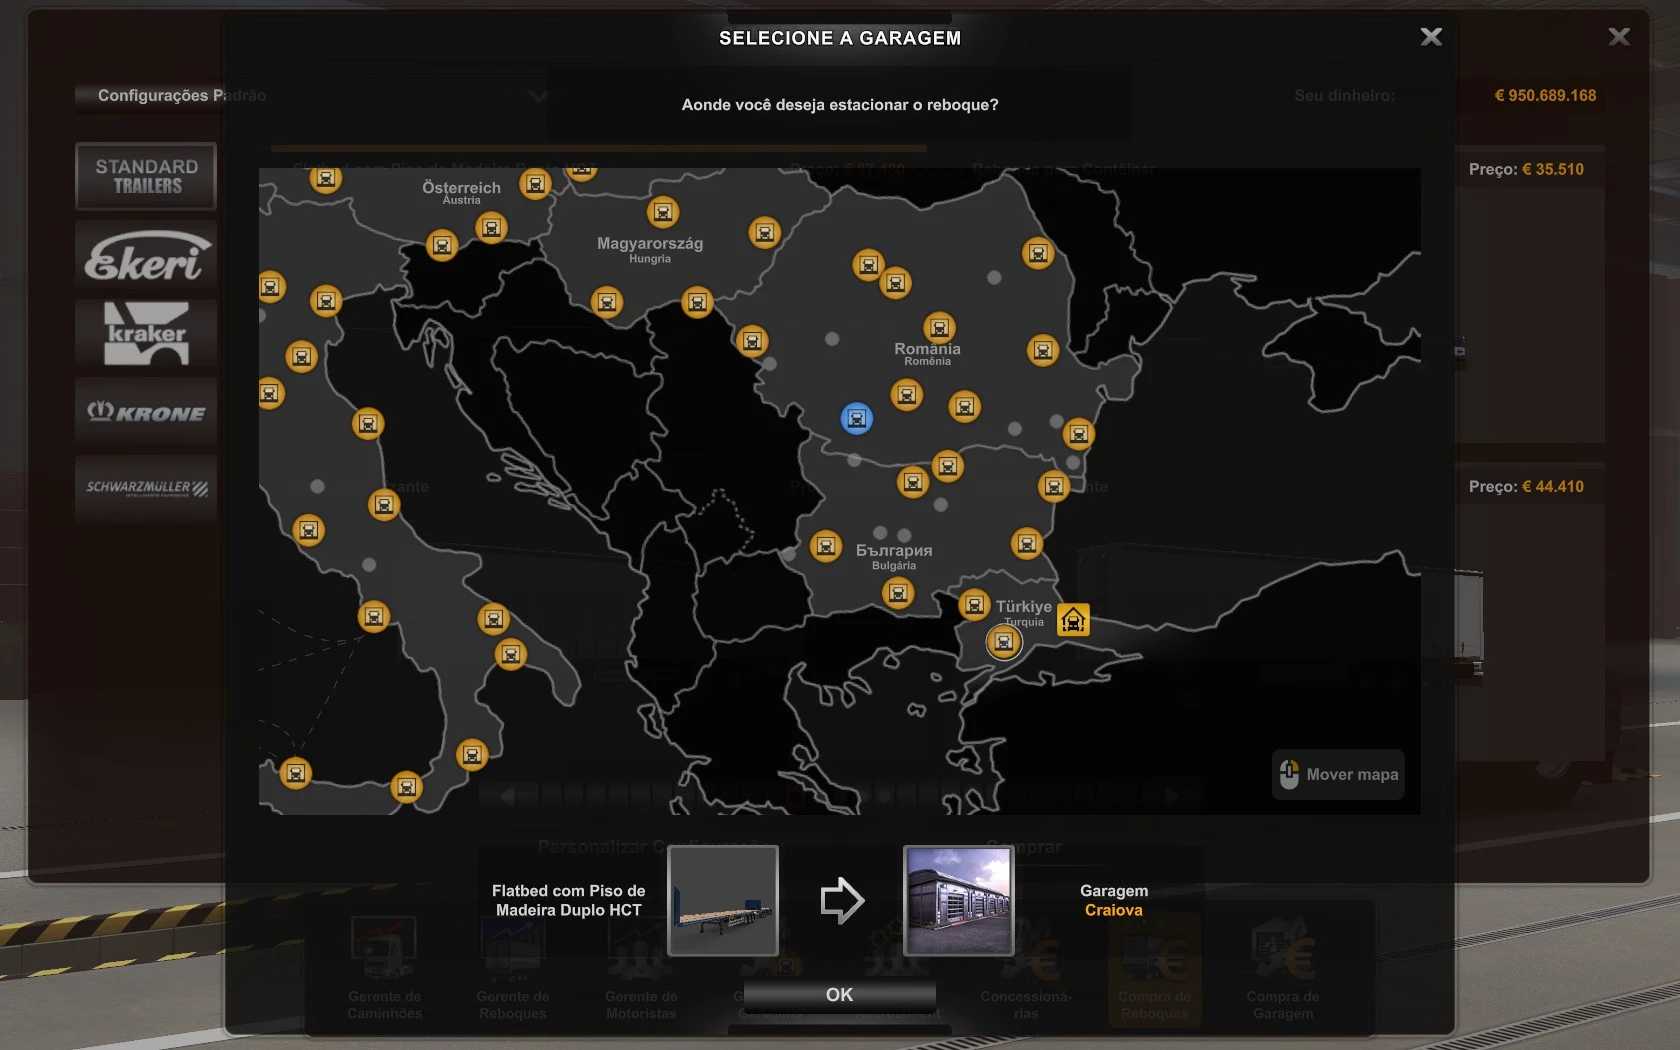Open the Krone trailer brand tab
Viewport: 1680px width, 1050px height.
pyautogui.click(x=146, y=412)
